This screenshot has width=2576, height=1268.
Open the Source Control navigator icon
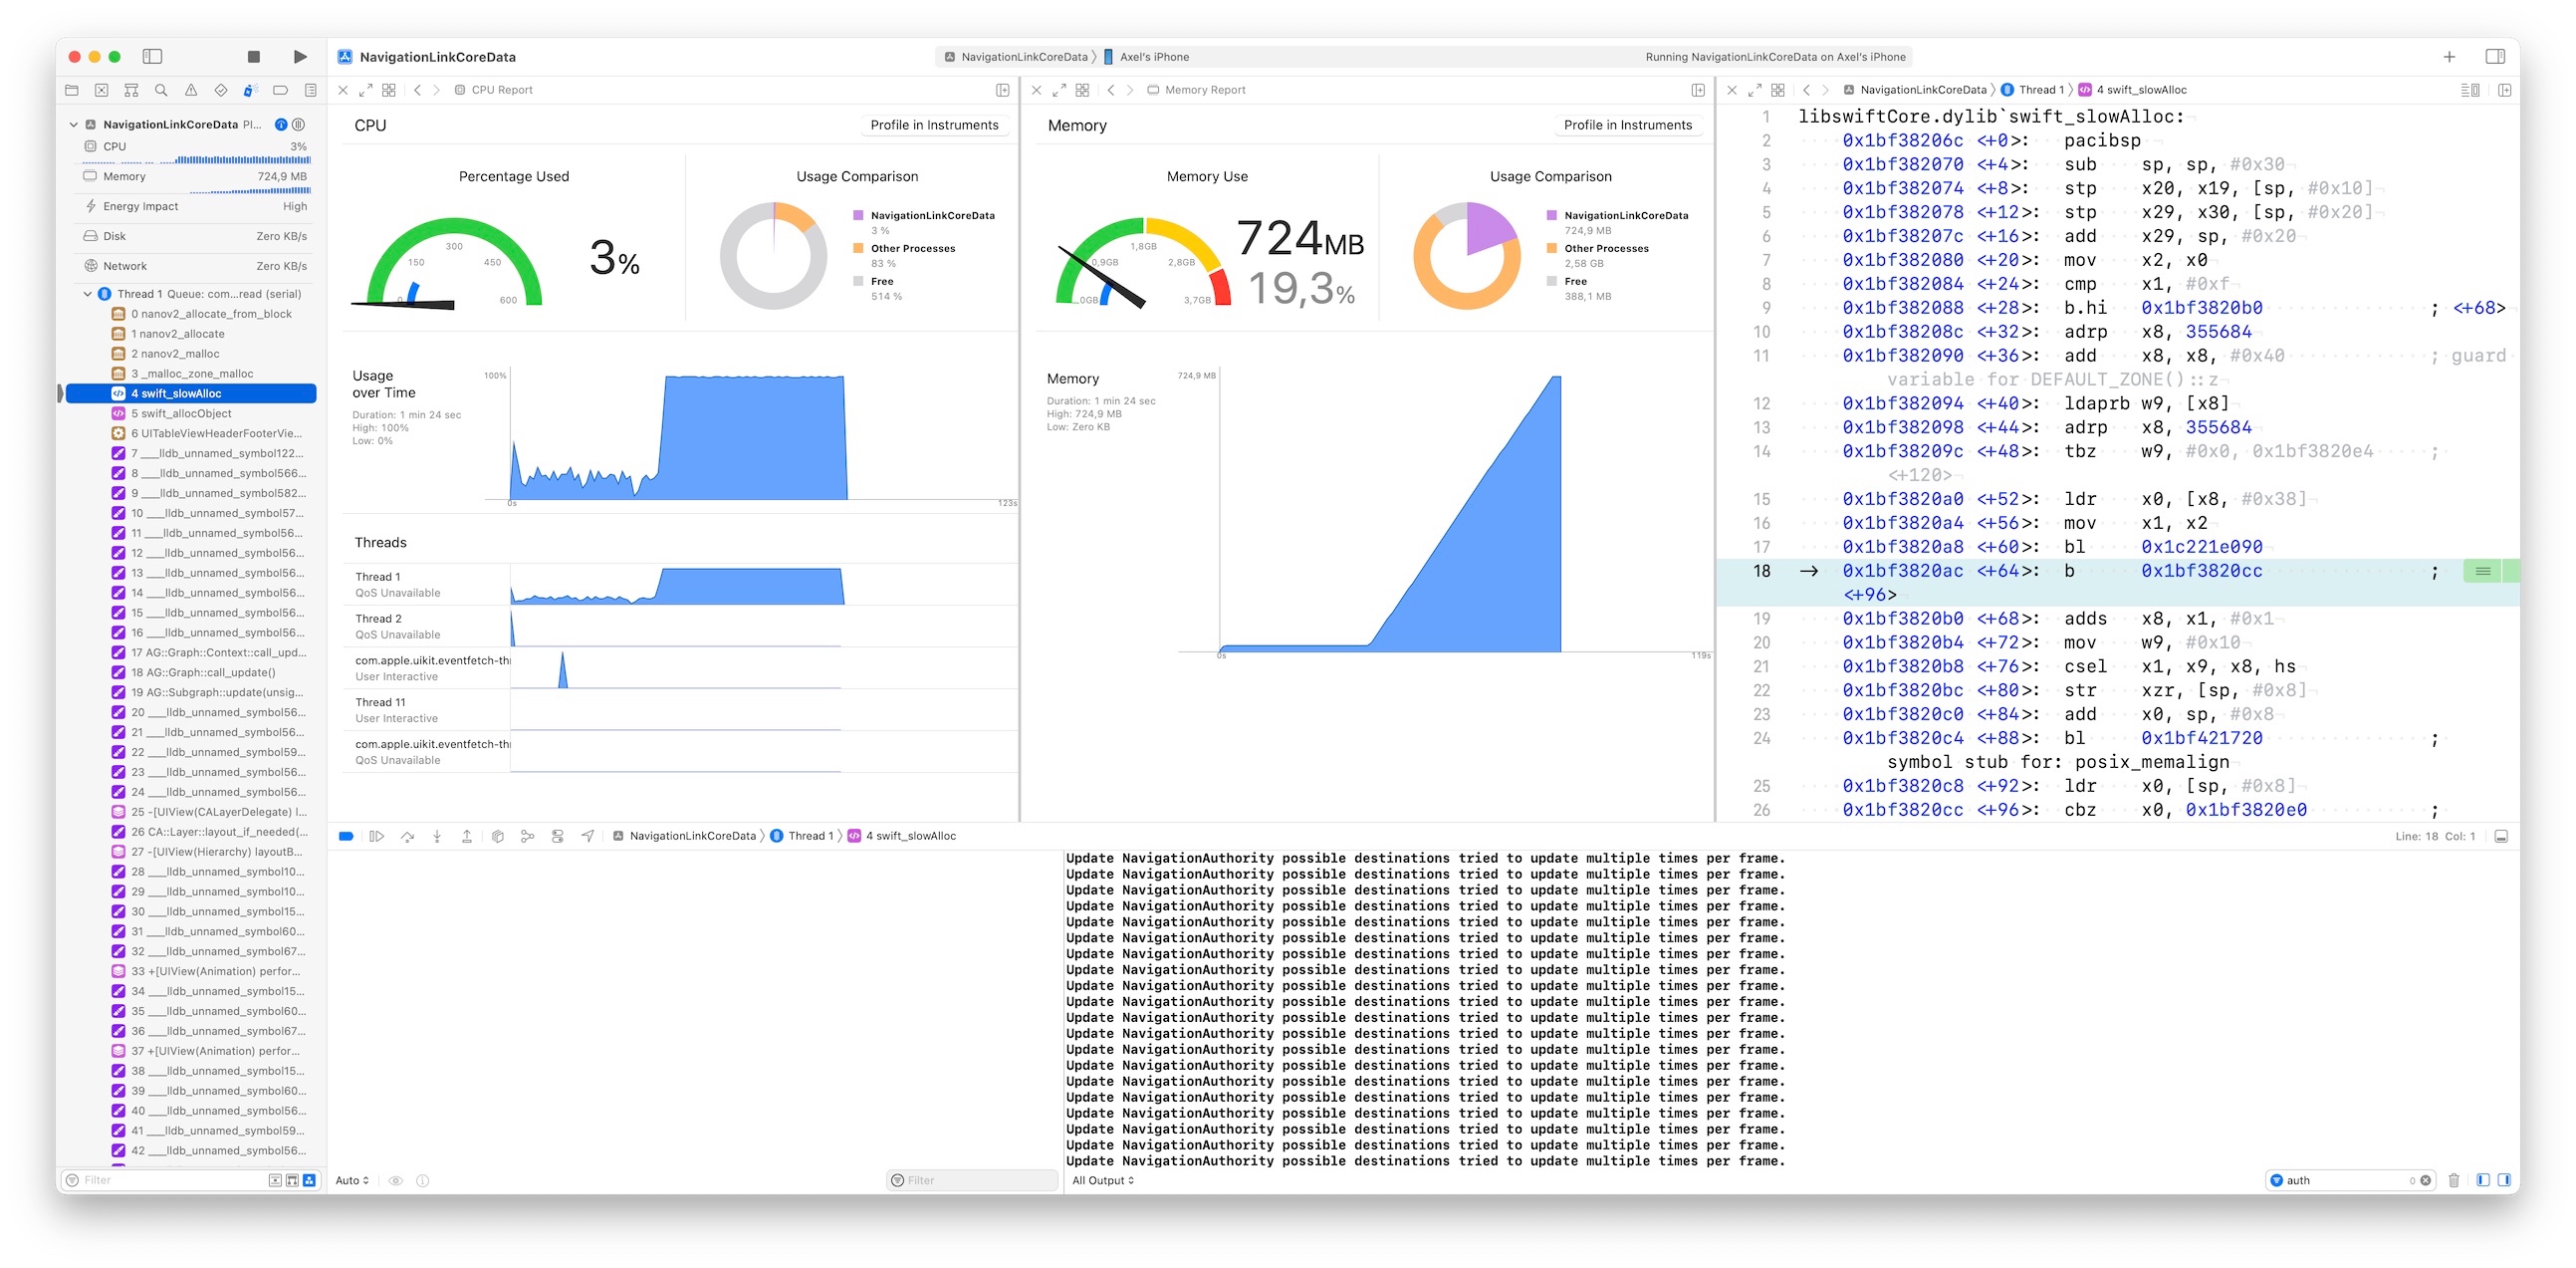[x=101, y=90]
